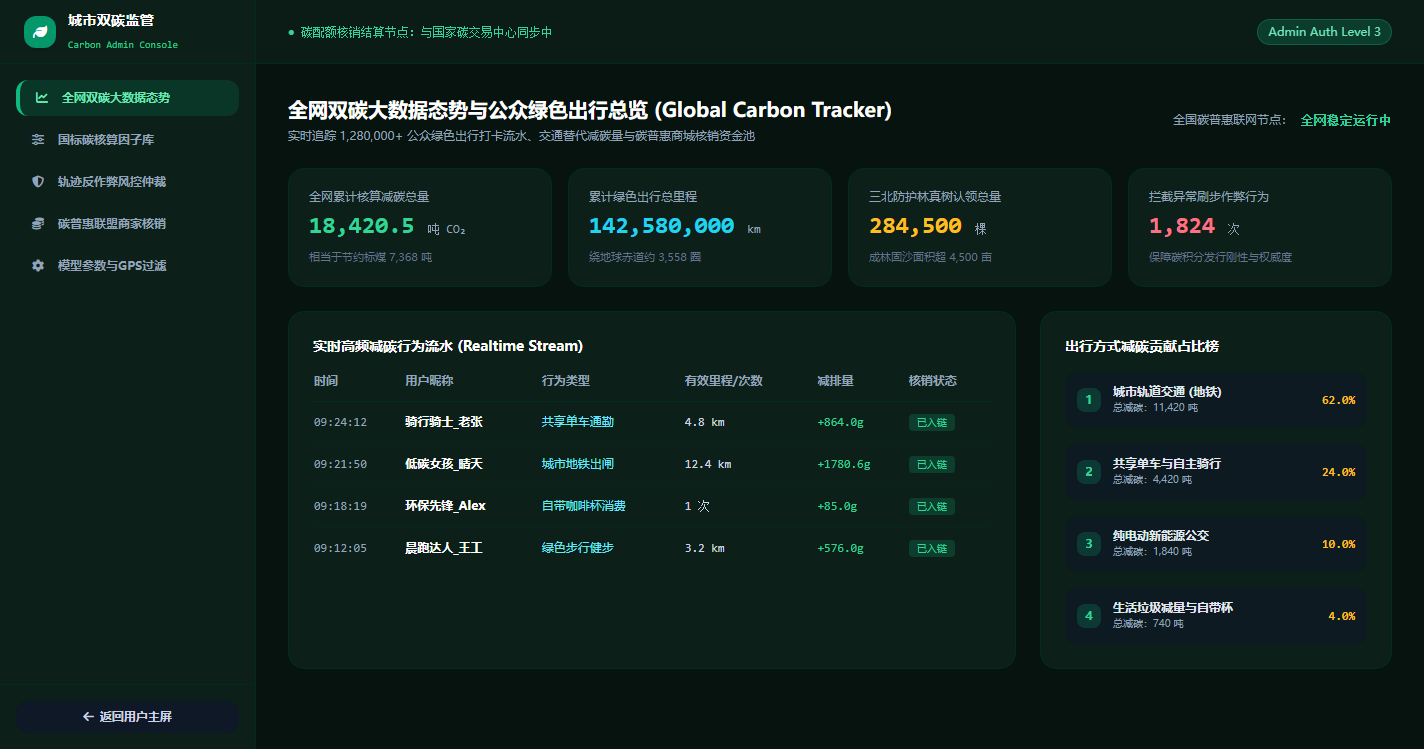Viewport: 1424px width, 749px height.
Task: Open 模型参数与GPS过滤 menu item
Action: (128, 266)
